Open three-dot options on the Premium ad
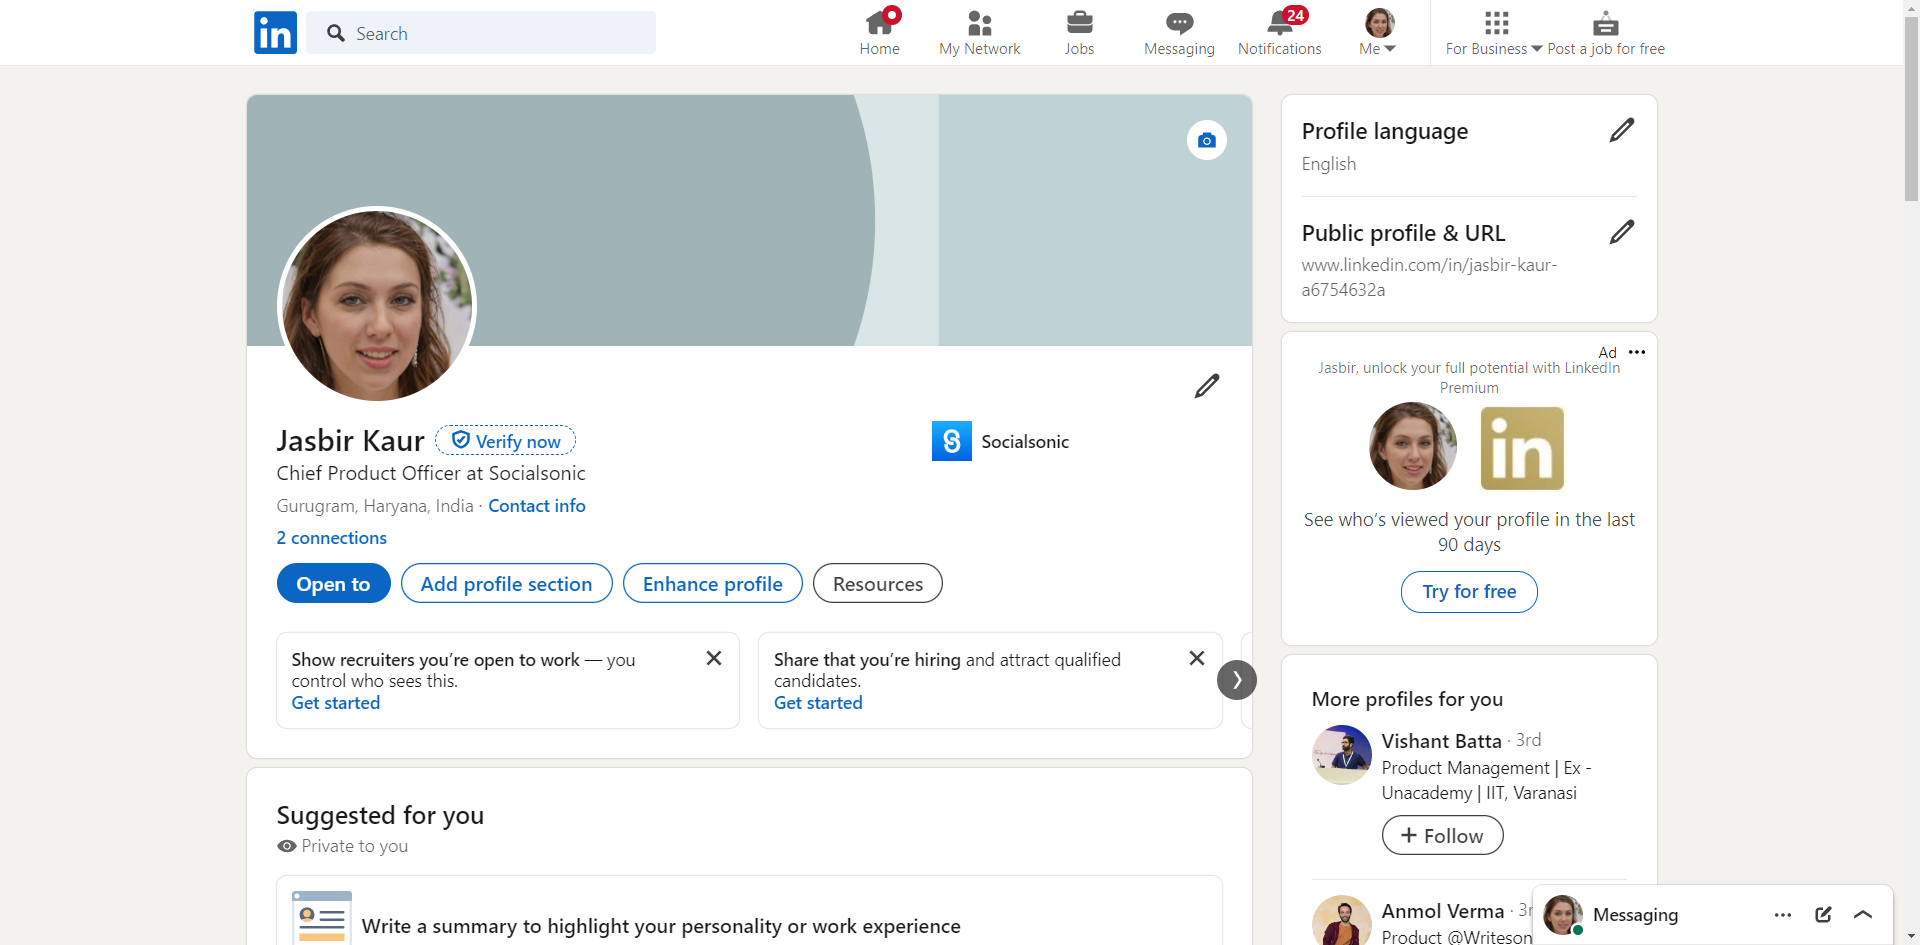The height and width of the screenshot is (945, 1920). click(1637, 352)
